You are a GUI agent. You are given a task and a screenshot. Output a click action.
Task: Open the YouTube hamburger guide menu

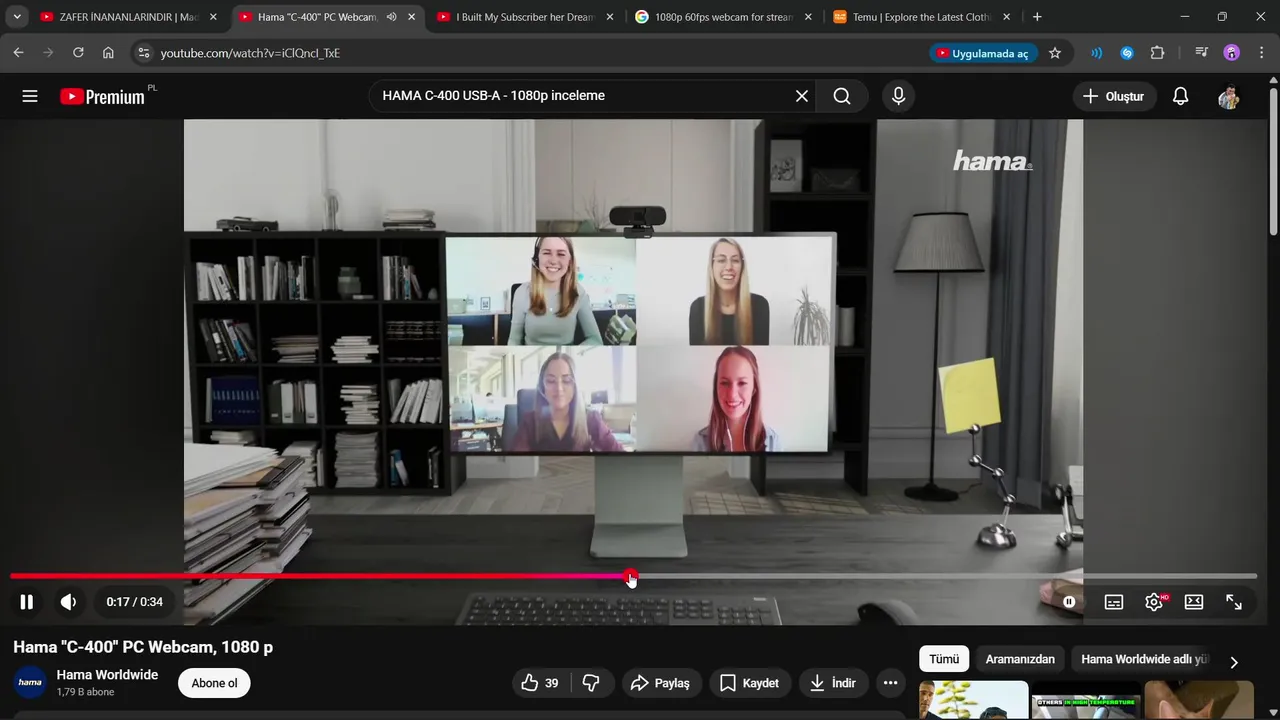[x=30, y=96]
